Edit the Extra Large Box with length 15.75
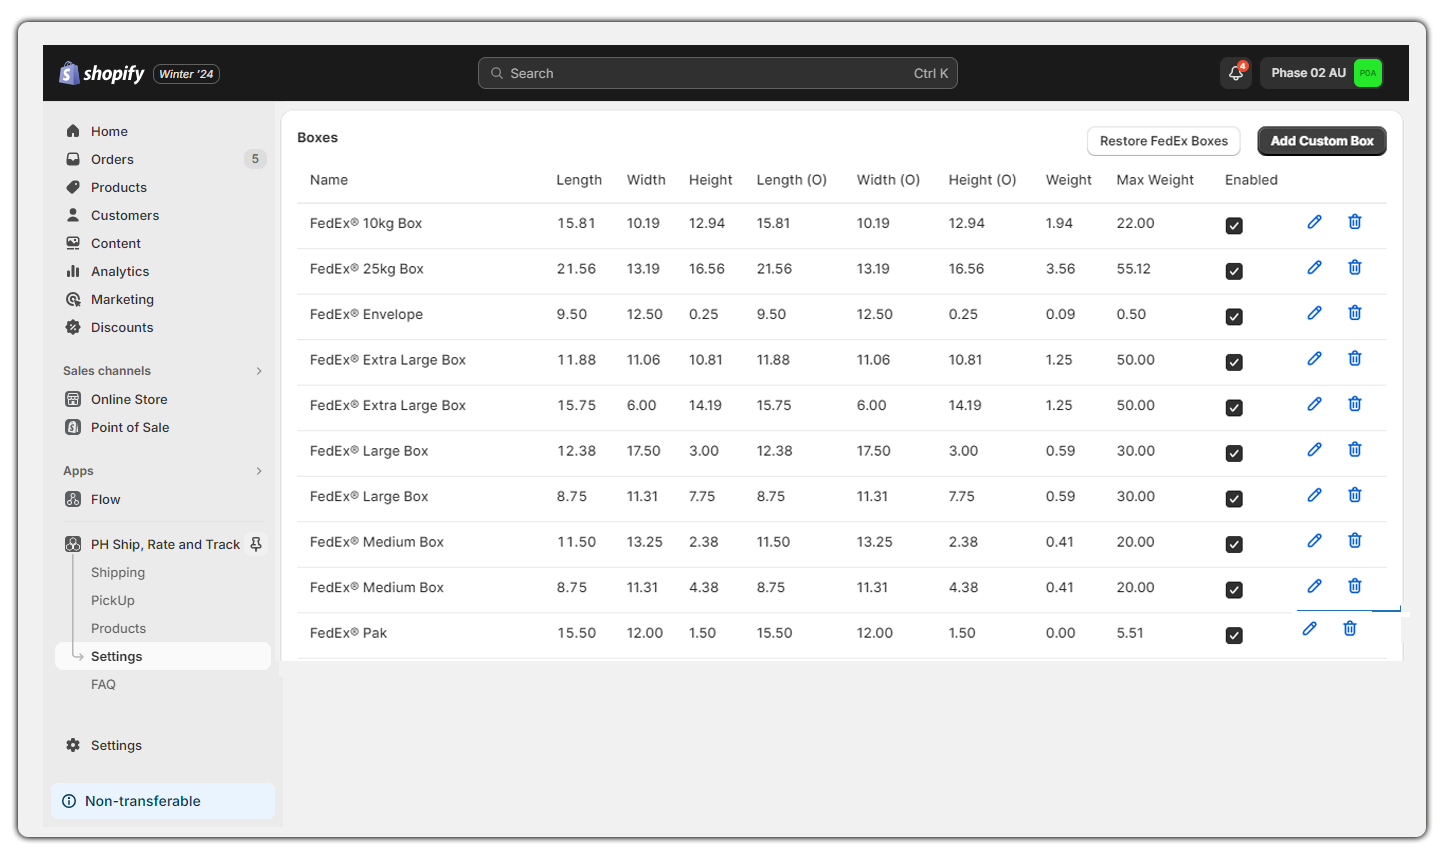The image size is (1444, 851). (x=1314, y=404)
